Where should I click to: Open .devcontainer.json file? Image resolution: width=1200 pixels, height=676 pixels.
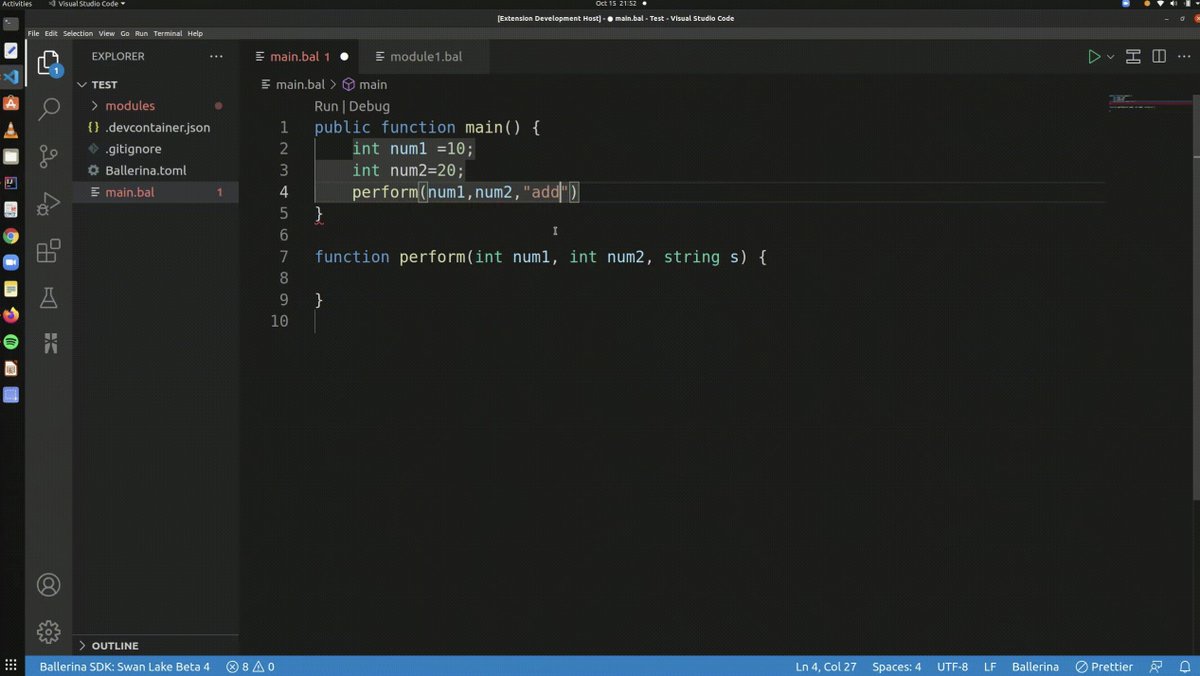click(157, 128)
